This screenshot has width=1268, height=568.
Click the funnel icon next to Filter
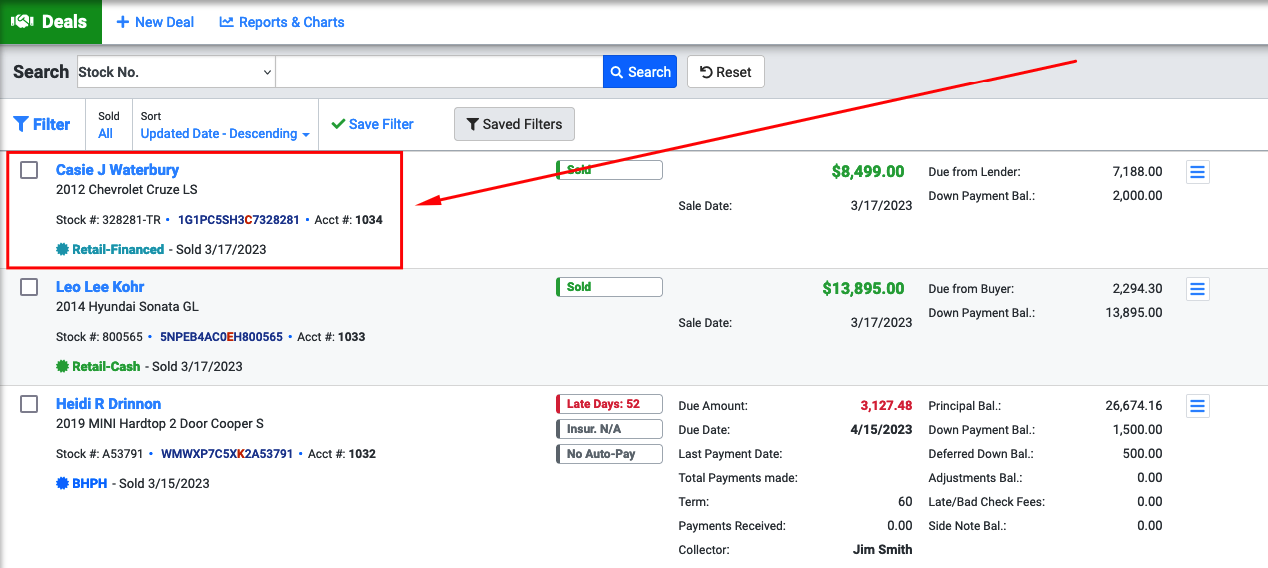click(21, 125)
